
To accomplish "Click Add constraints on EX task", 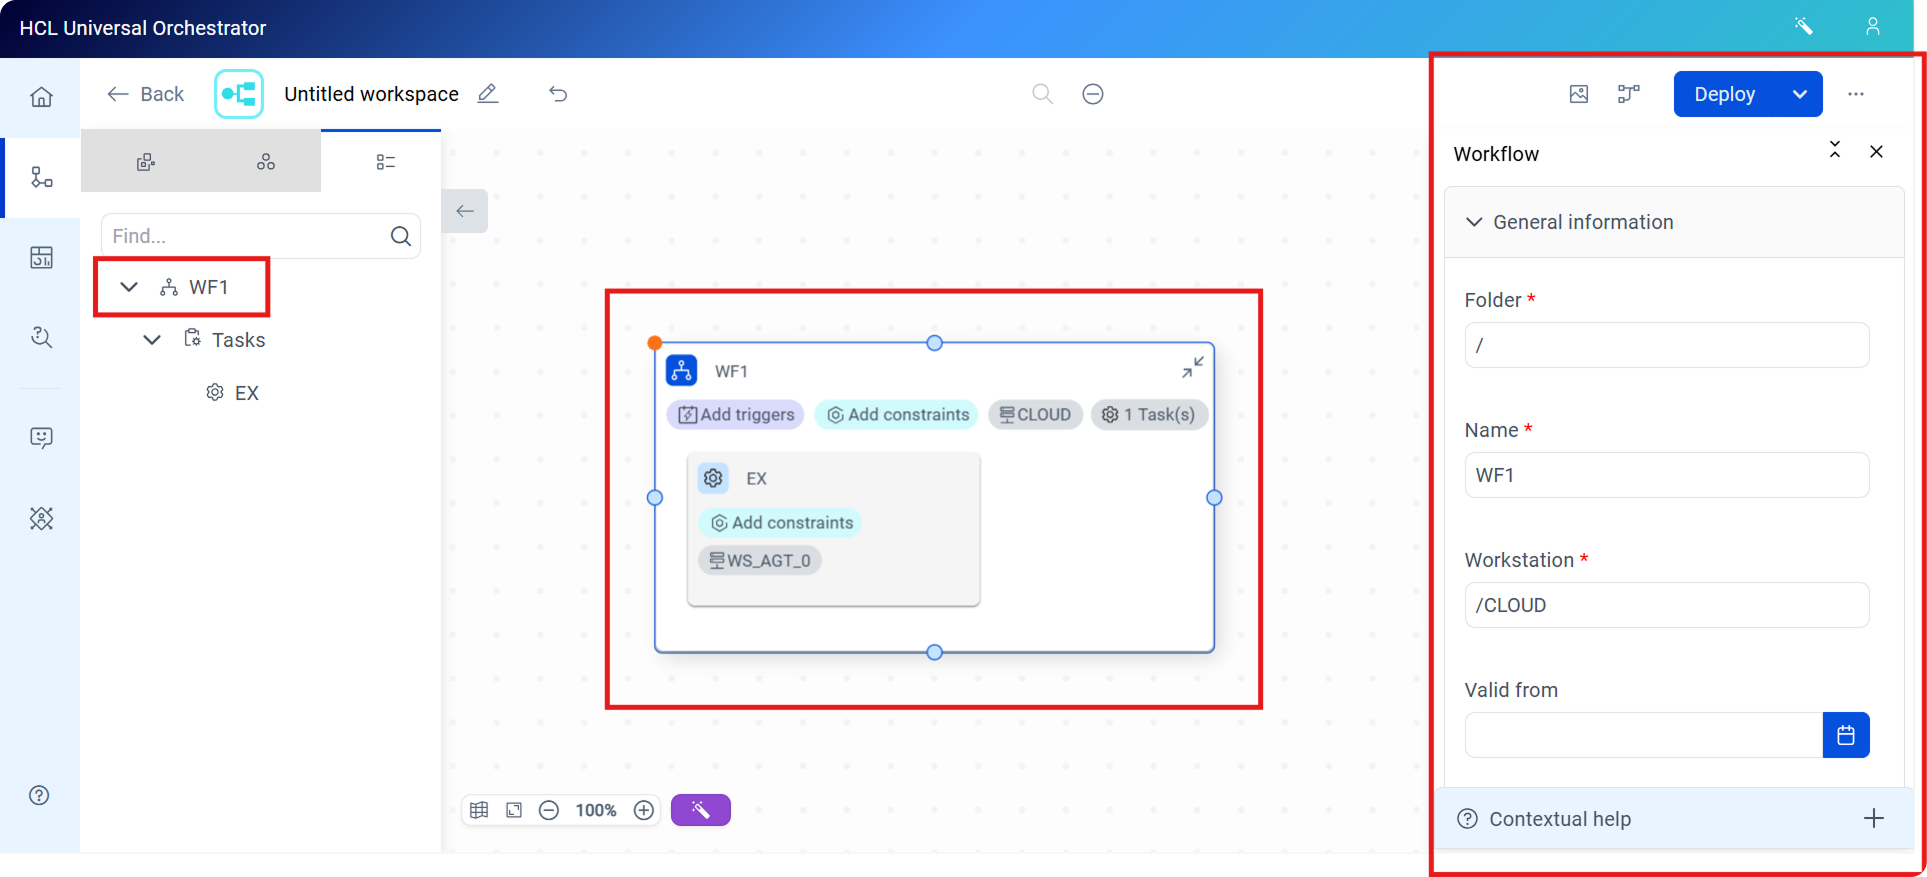I will (781, 523).
